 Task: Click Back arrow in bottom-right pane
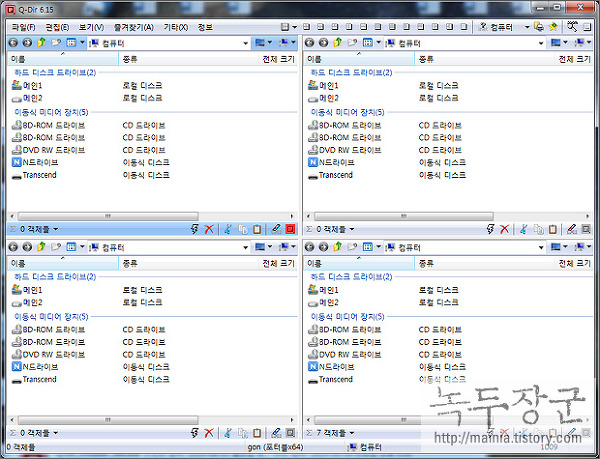[x=310, y=247]
